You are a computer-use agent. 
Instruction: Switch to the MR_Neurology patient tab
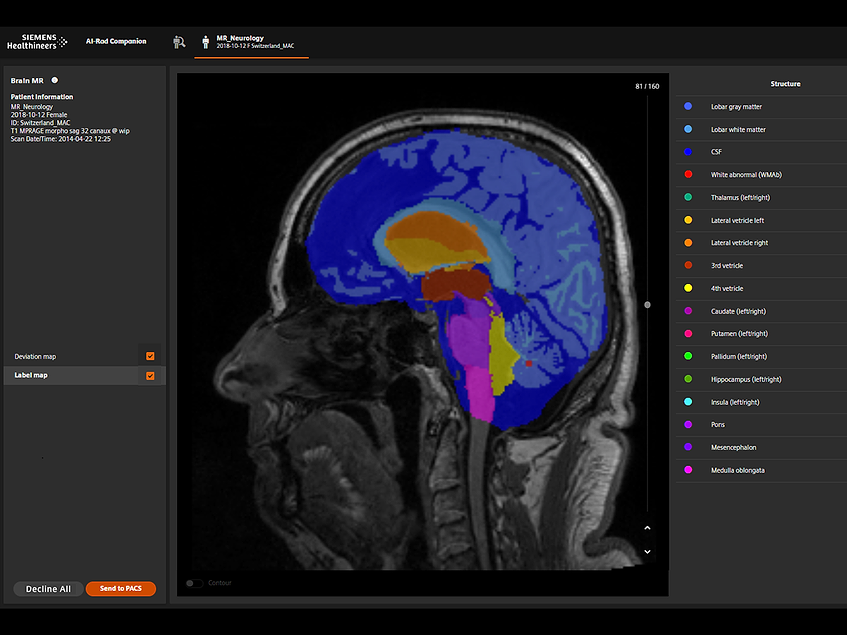250,42
